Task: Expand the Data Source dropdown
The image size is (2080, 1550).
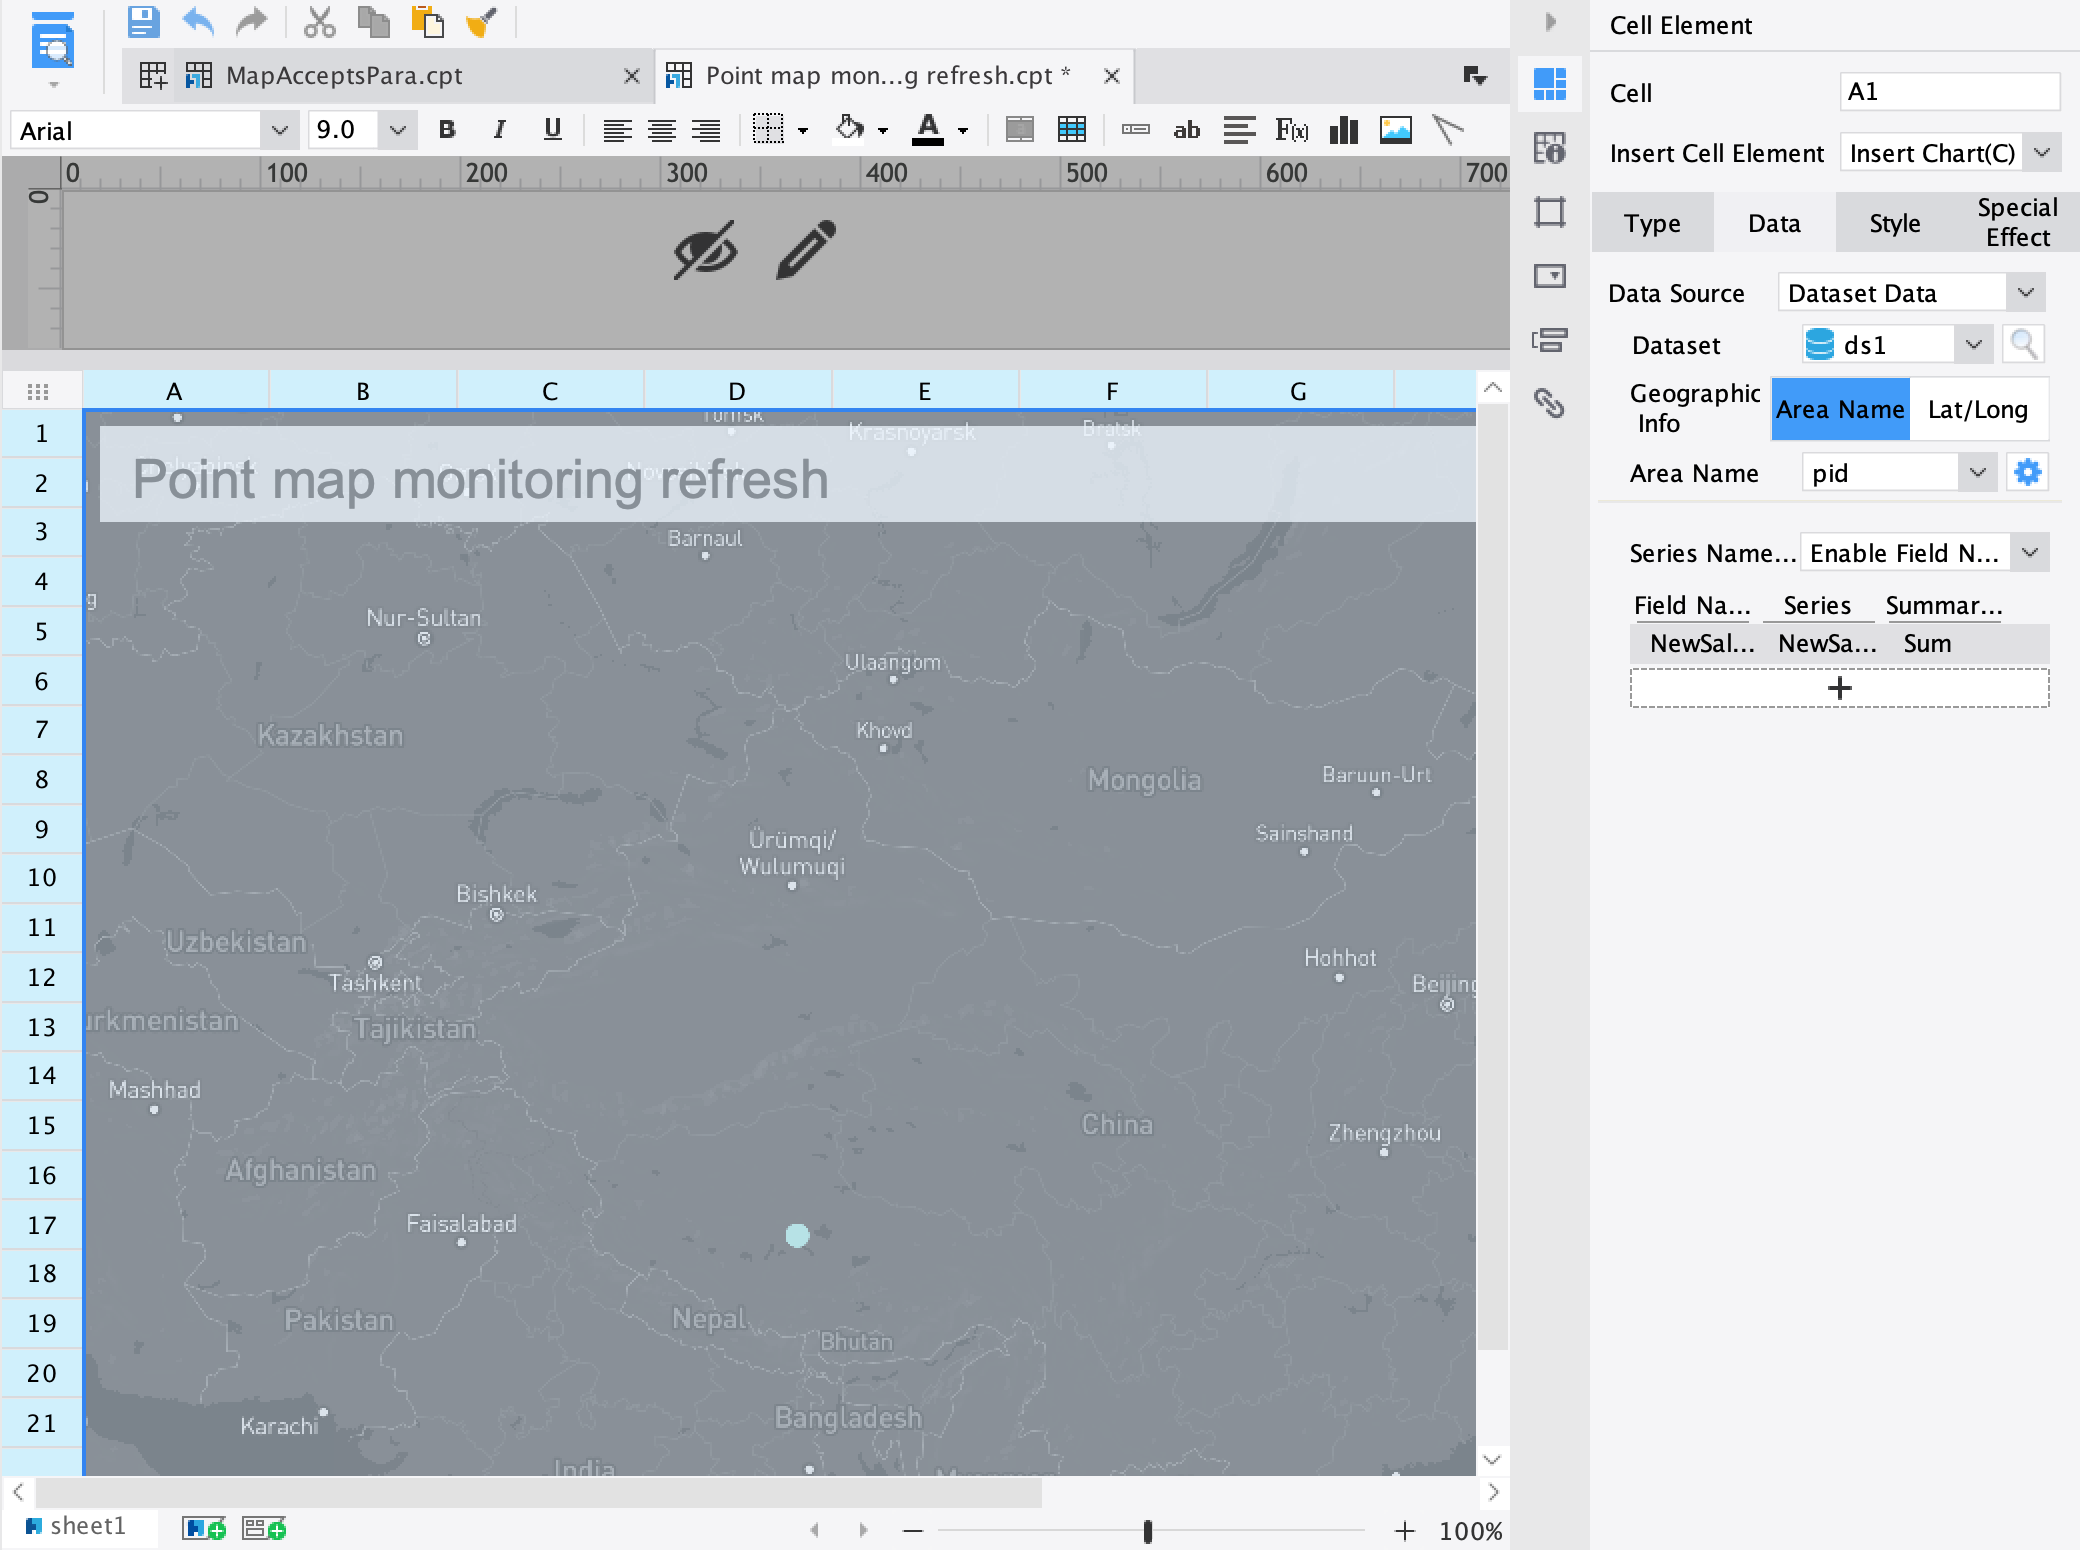Action: click(x=2026, y=293)
